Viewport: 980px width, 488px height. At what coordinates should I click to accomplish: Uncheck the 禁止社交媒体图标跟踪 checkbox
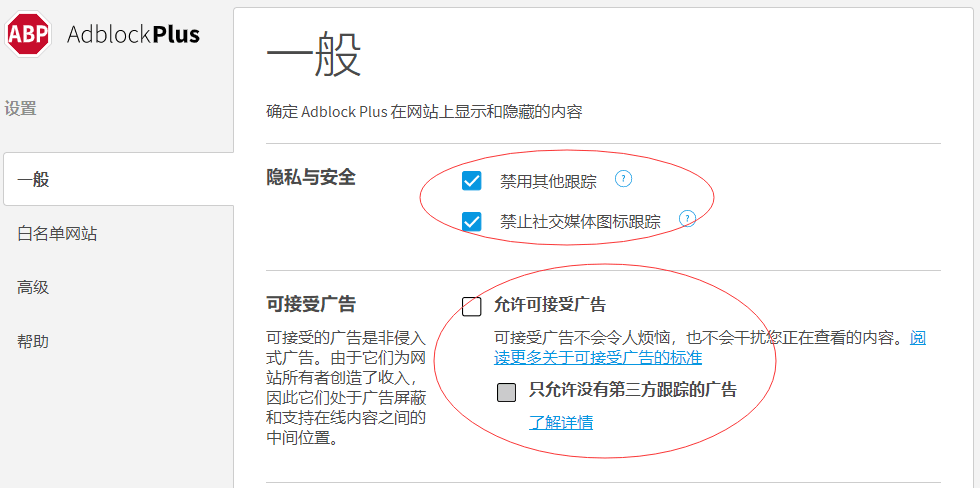click(x=471, y=221)
